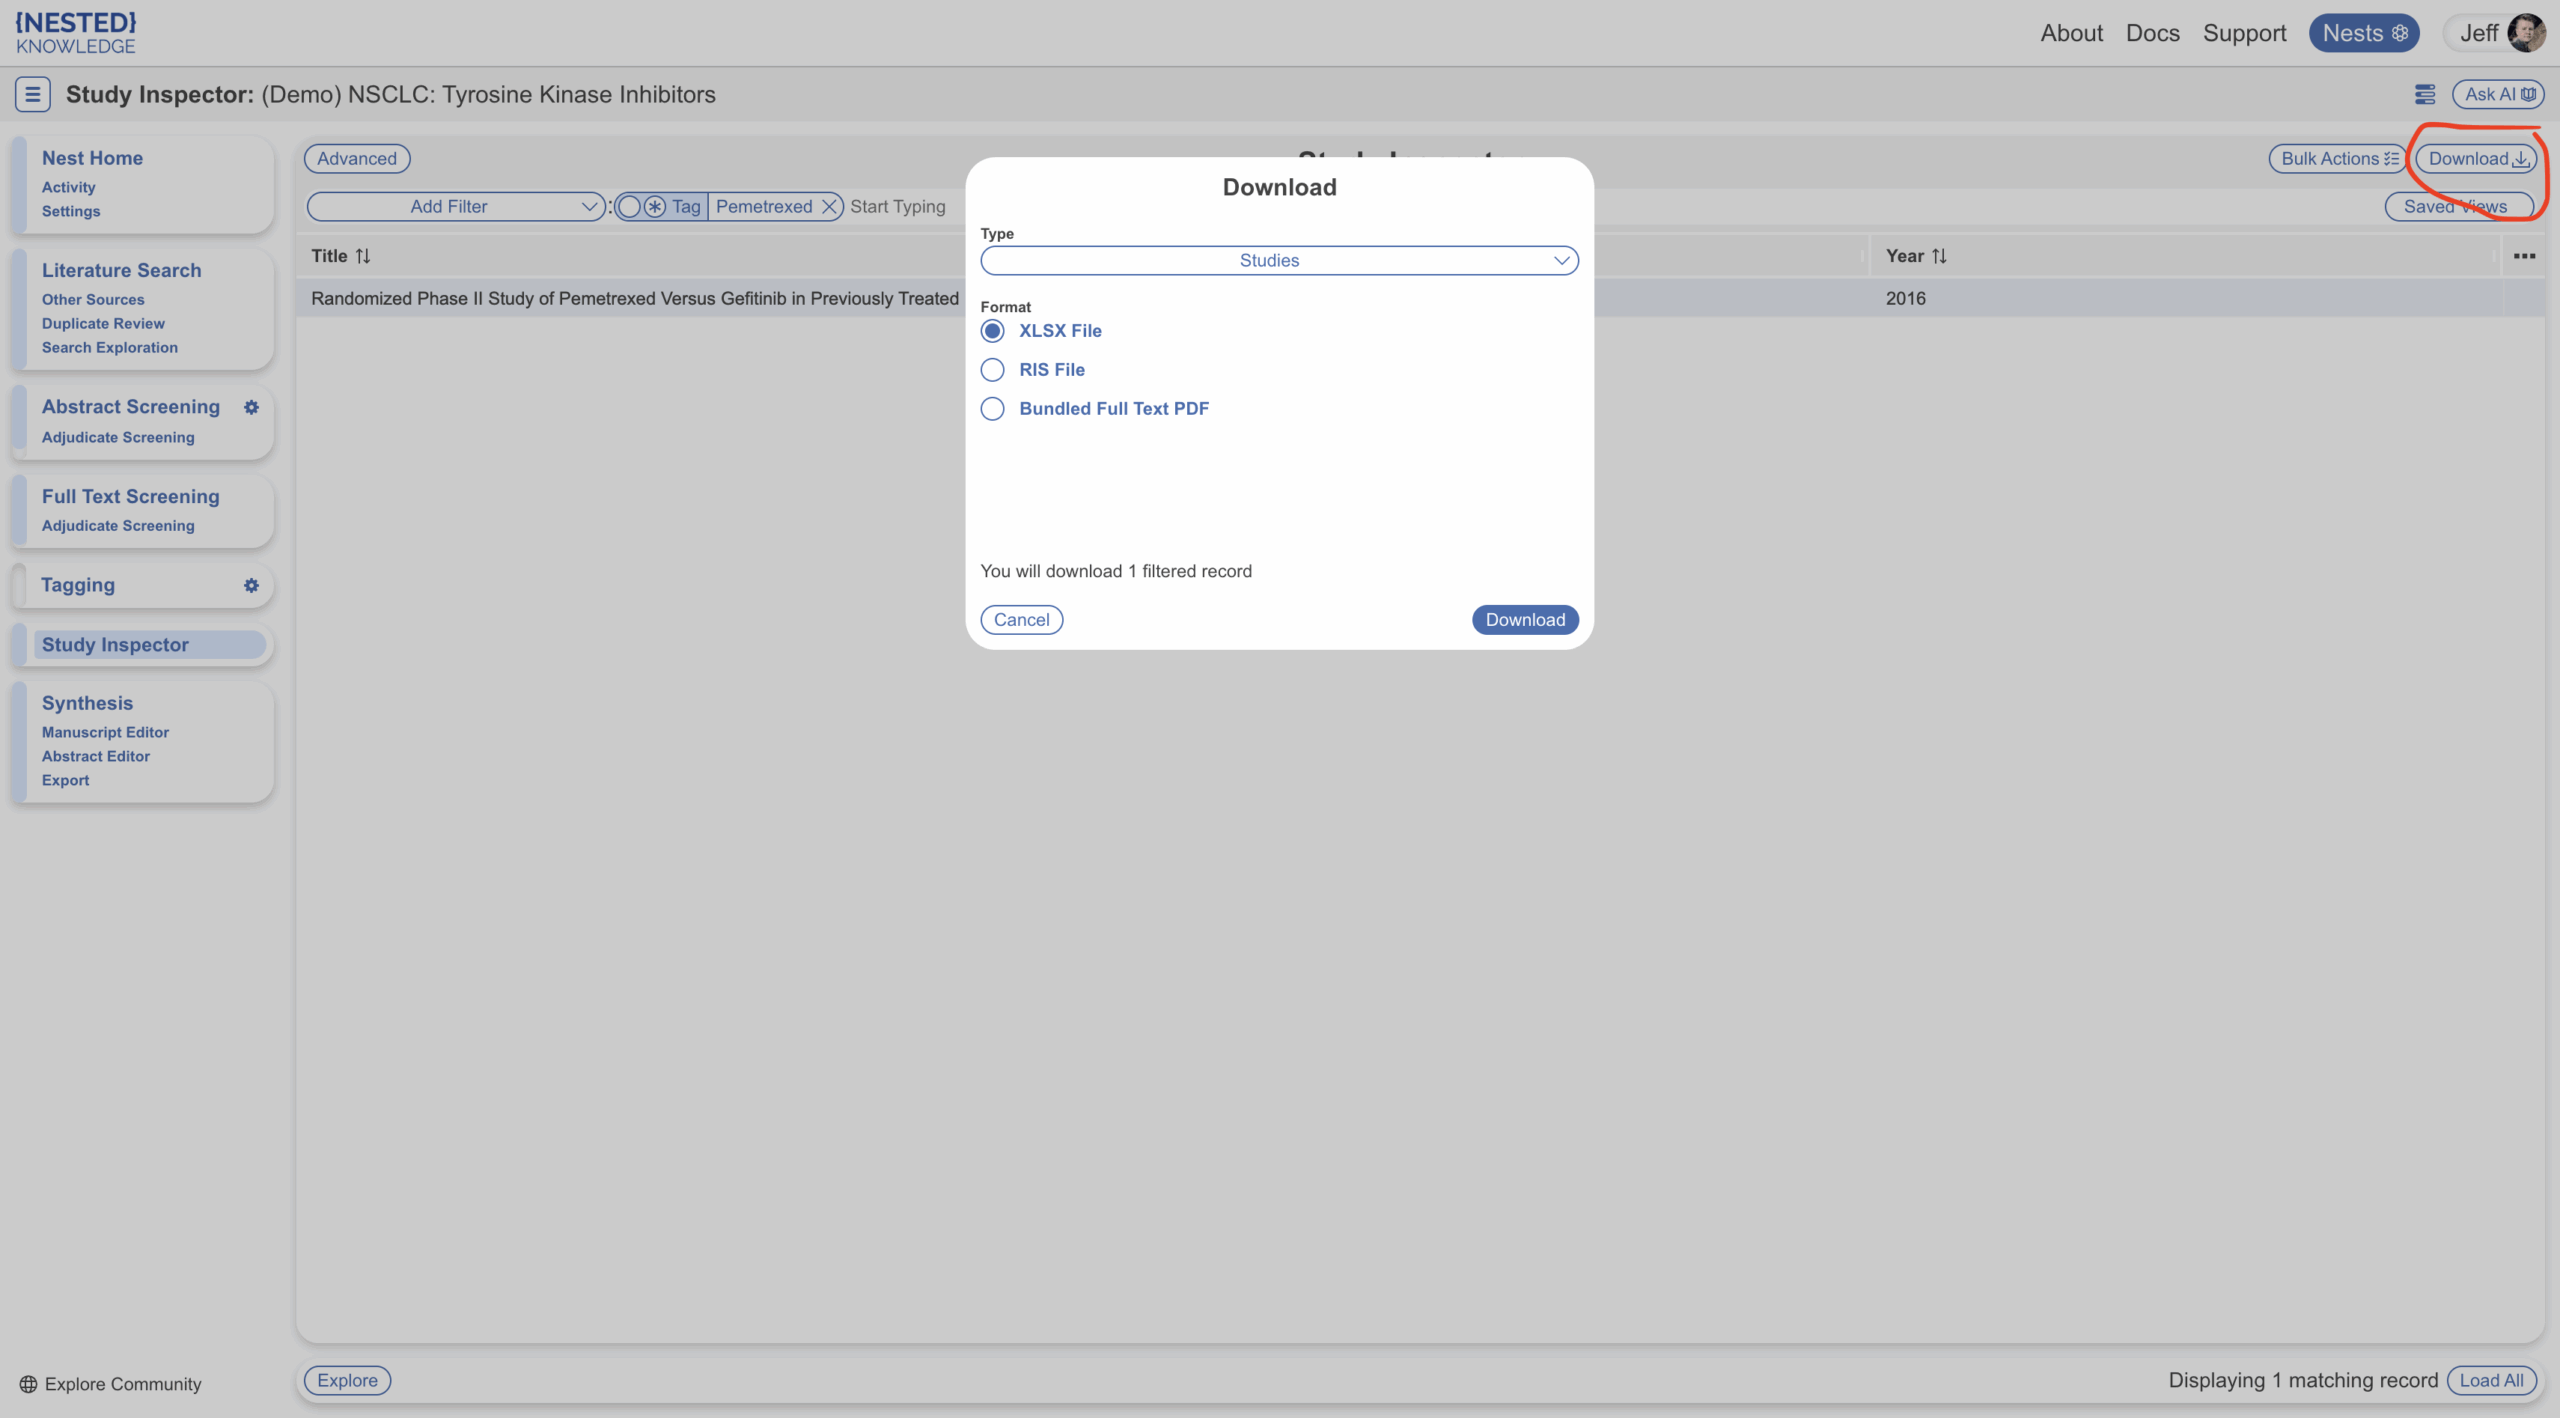Open the three-dot column options
This screenshot has width=2560, height=1418.
(x=2524, y=256)
